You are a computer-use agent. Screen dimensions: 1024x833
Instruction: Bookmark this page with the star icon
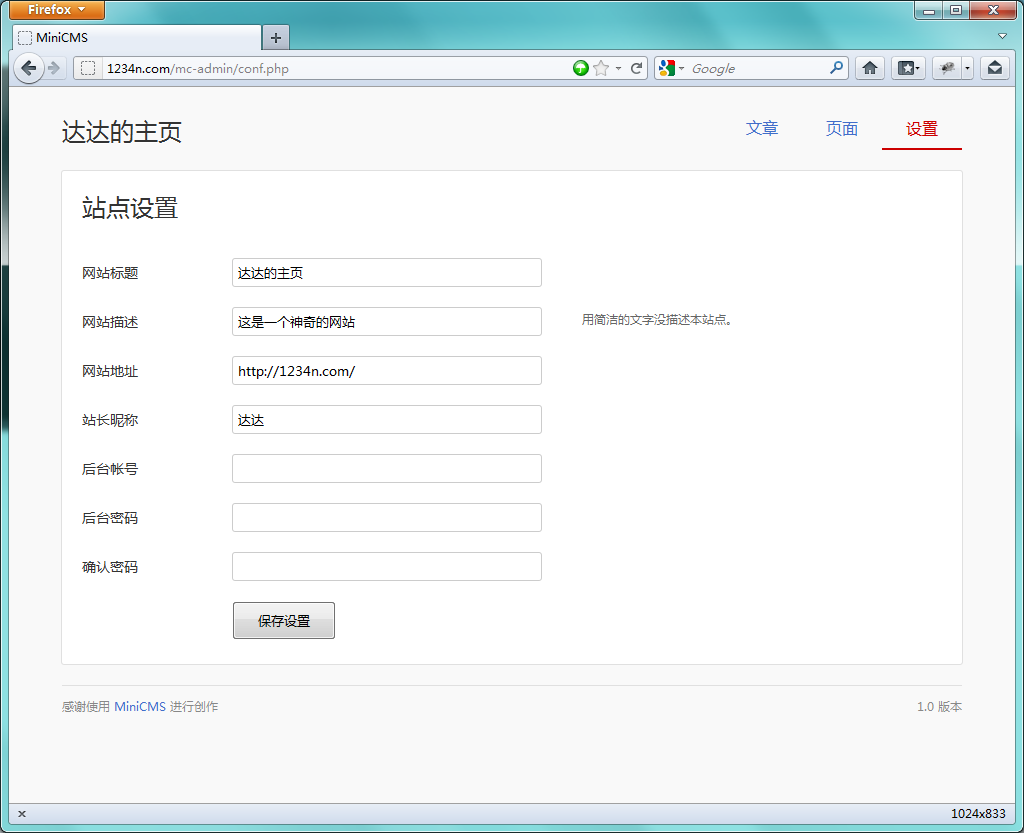click(601, 68)
